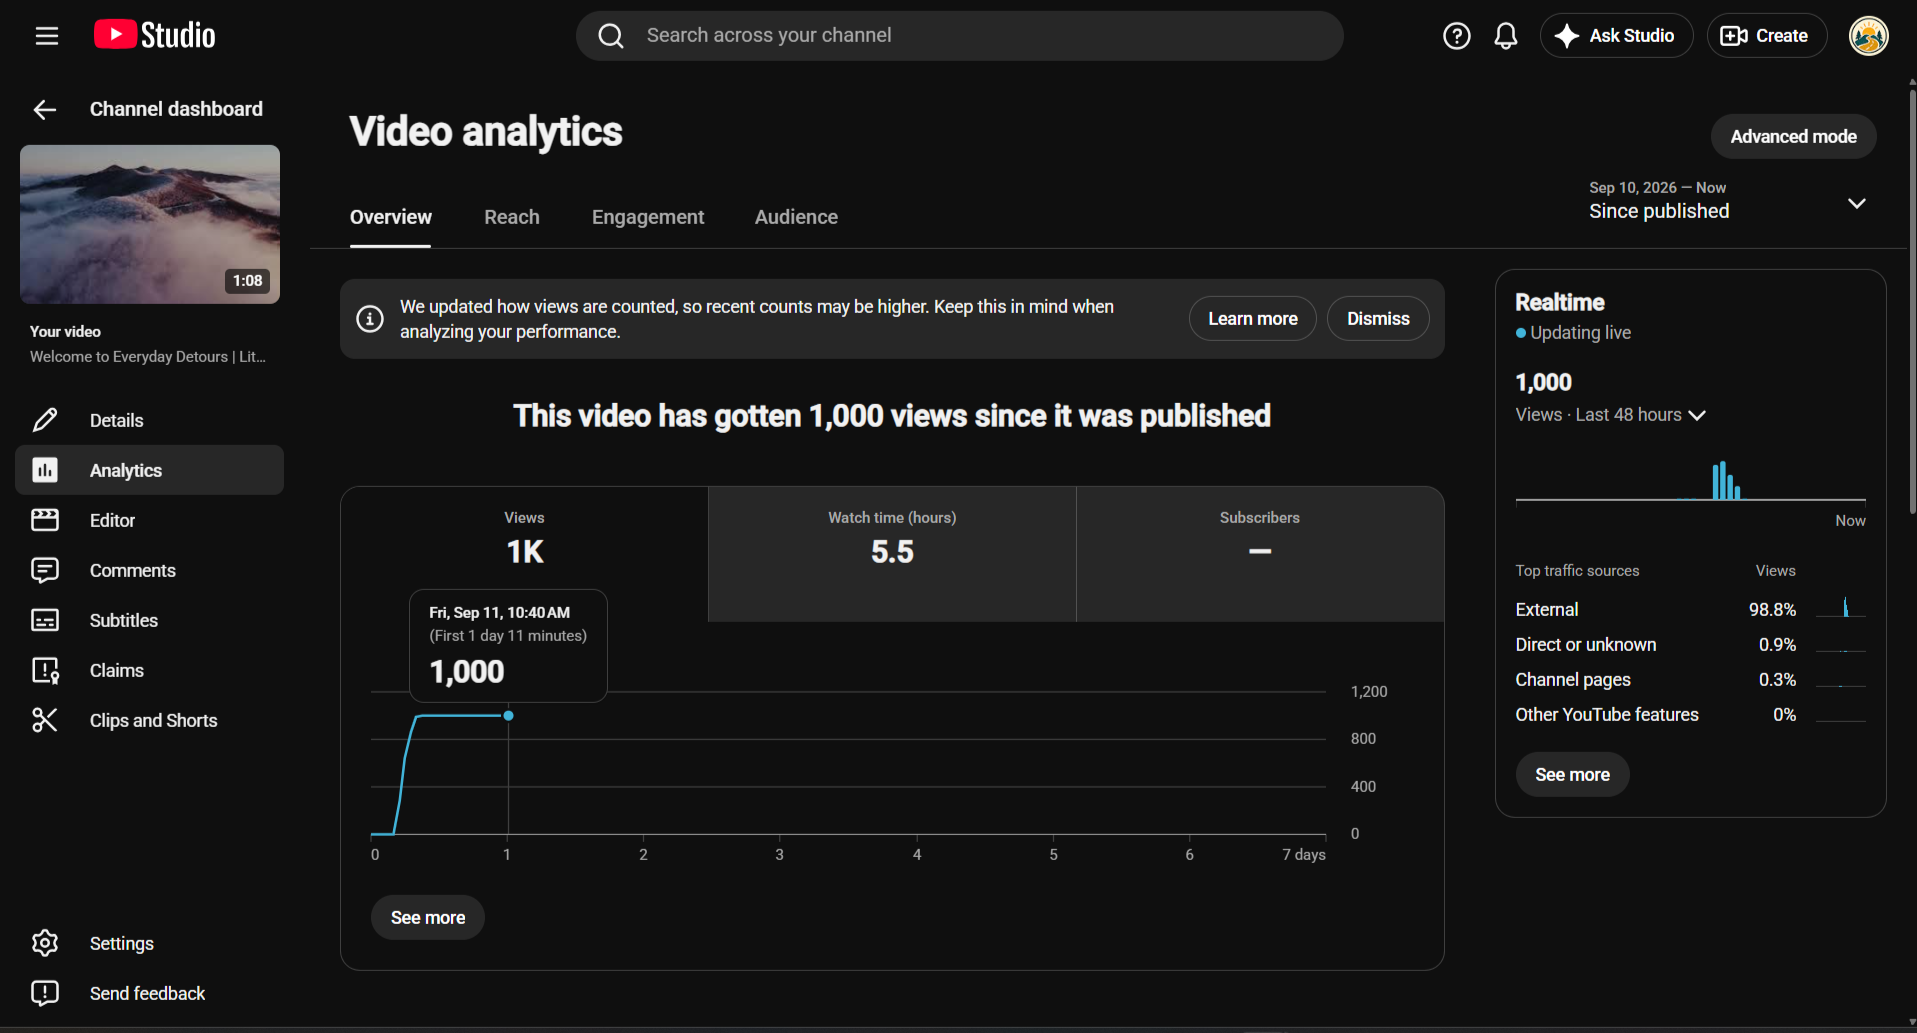This screenshot has width=1917, height=1033.
Task: Click the Advanced mode button
Action: (x=1793, y=136)
